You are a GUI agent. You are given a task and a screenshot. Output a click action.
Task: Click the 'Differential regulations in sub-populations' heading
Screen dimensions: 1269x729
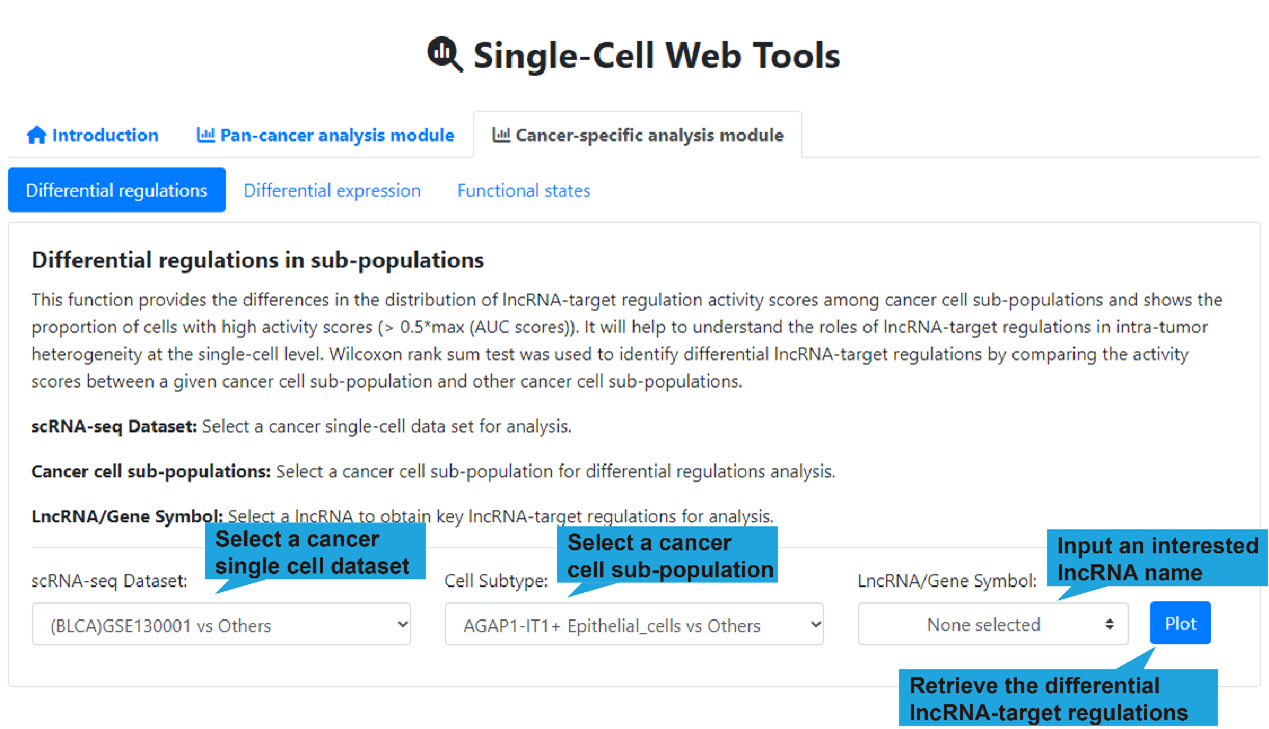(258, 260)
